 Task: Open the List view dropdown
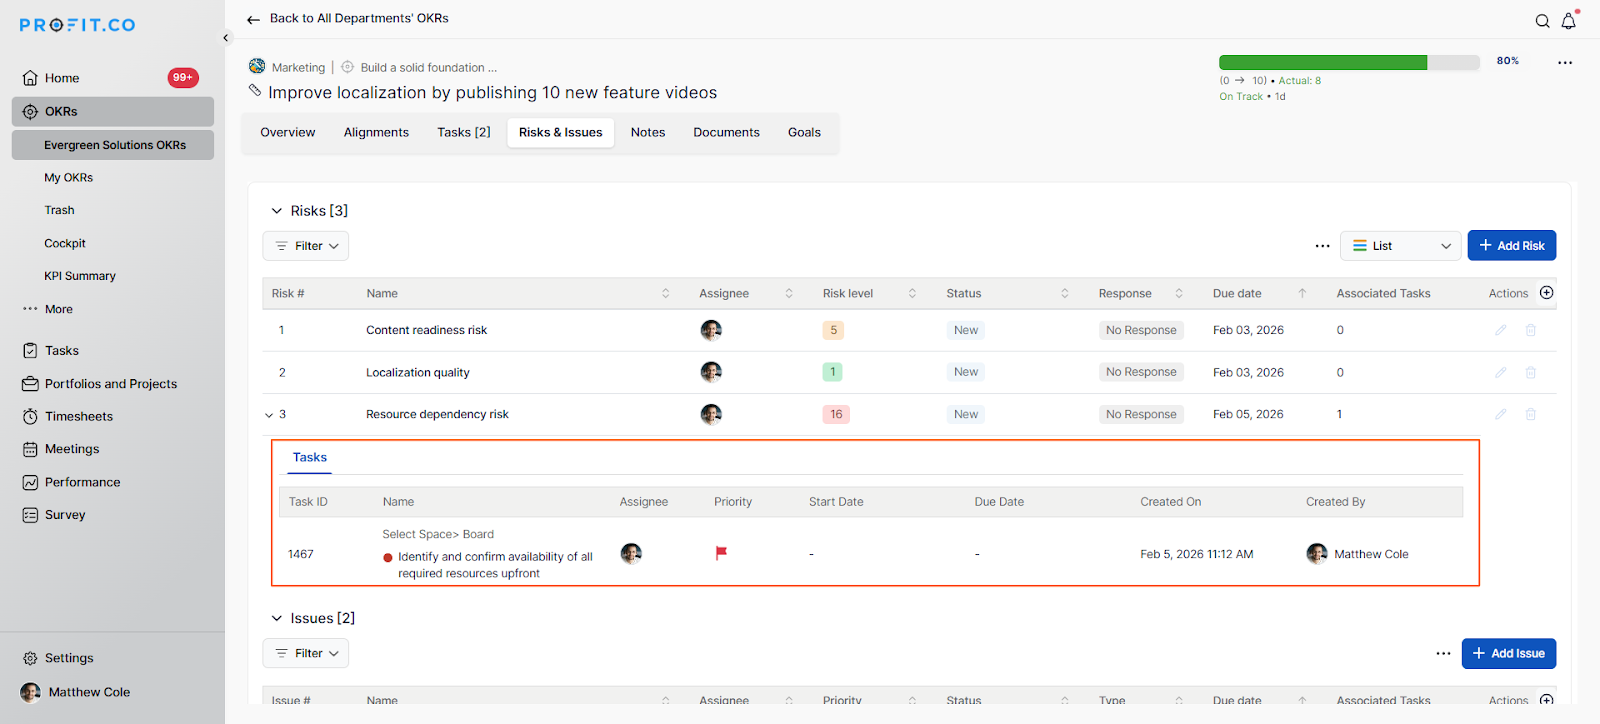(x=1400, y=246)
